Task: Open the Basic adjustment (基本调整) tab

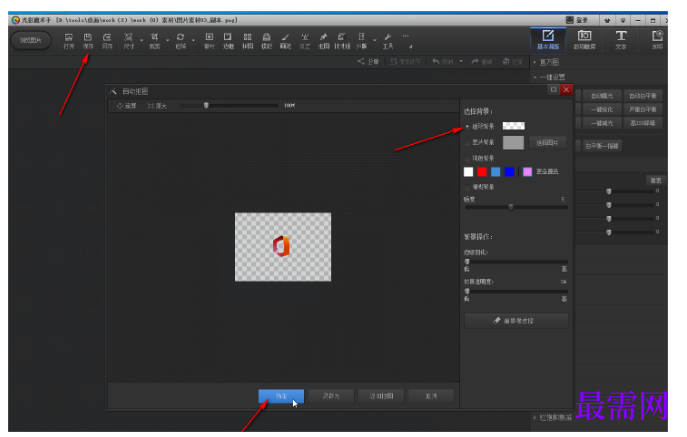Action: pos(548,39)
